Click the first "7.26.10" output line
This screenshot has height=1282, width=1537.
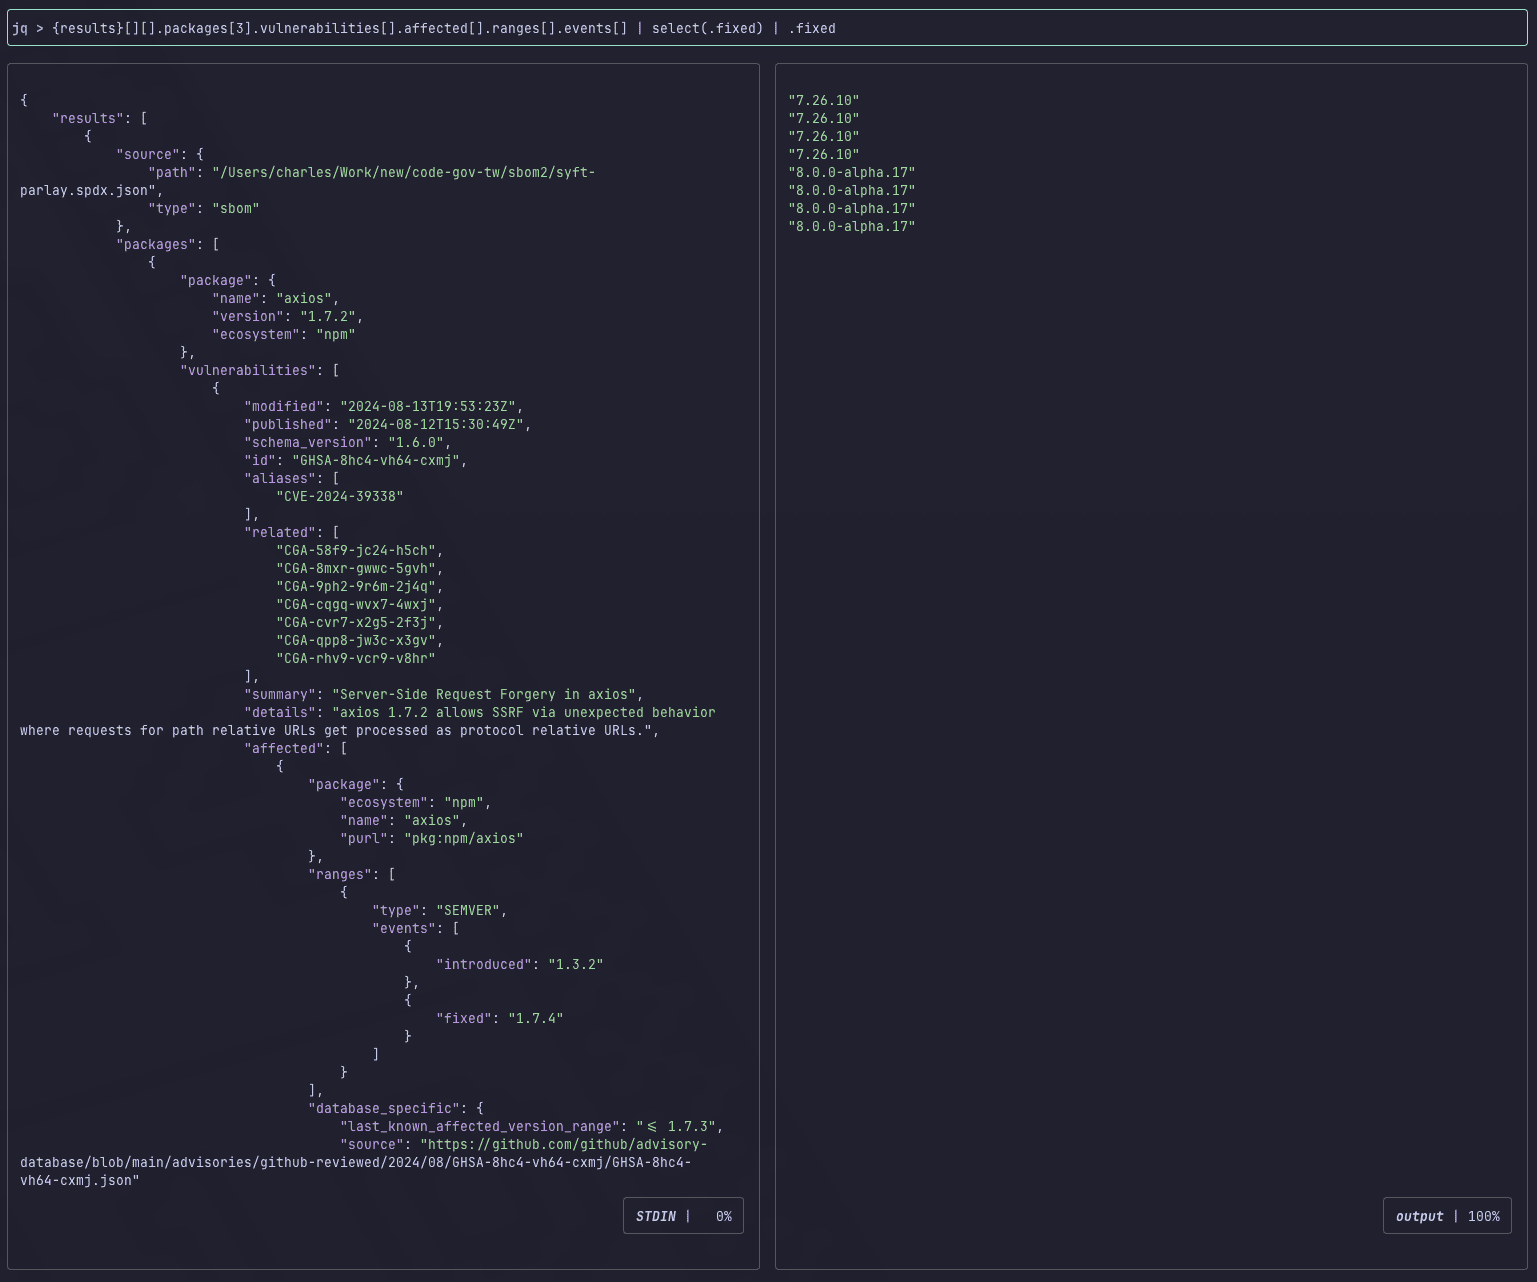click(824, 100)
